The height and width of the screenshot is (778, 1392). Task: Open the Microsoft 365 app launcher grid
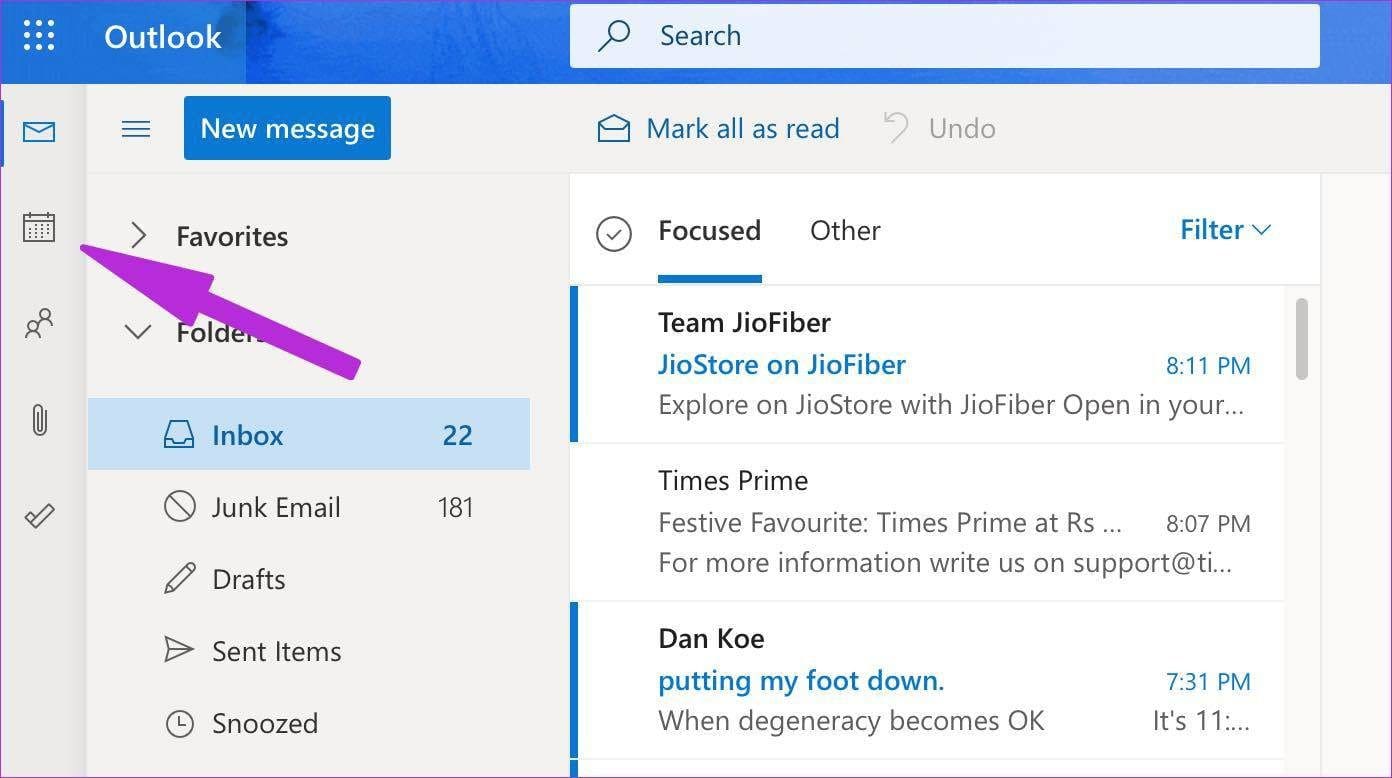click(39, 36)
